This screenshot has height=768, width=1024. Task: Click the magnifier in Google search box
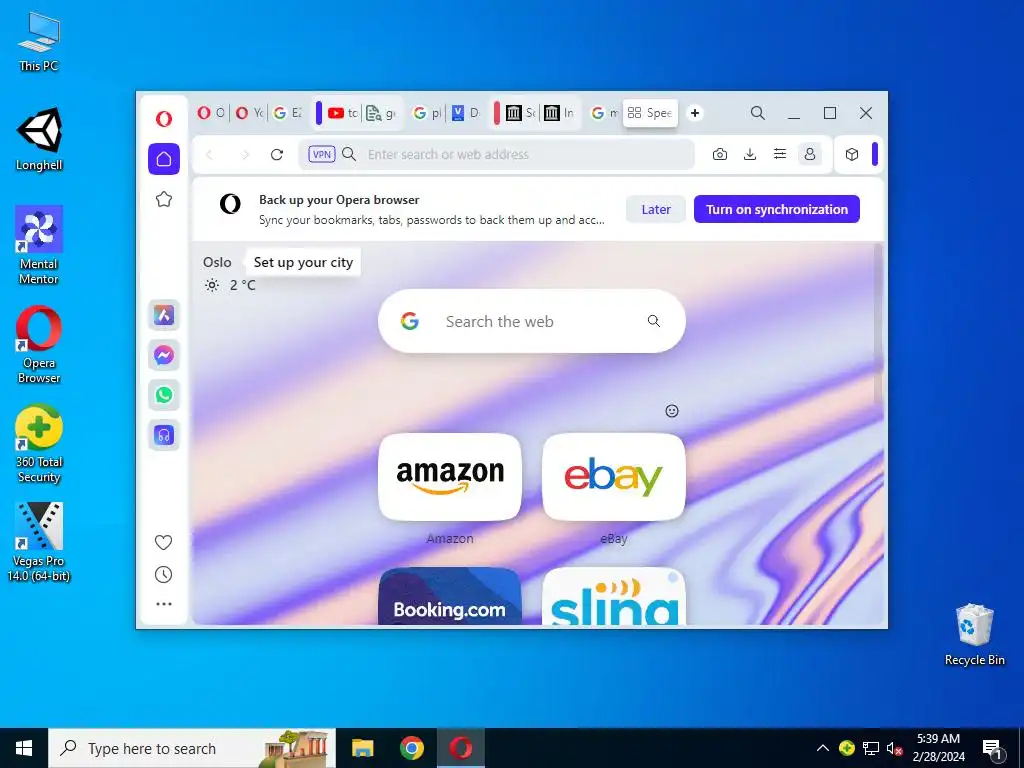[x=654, y=321]
